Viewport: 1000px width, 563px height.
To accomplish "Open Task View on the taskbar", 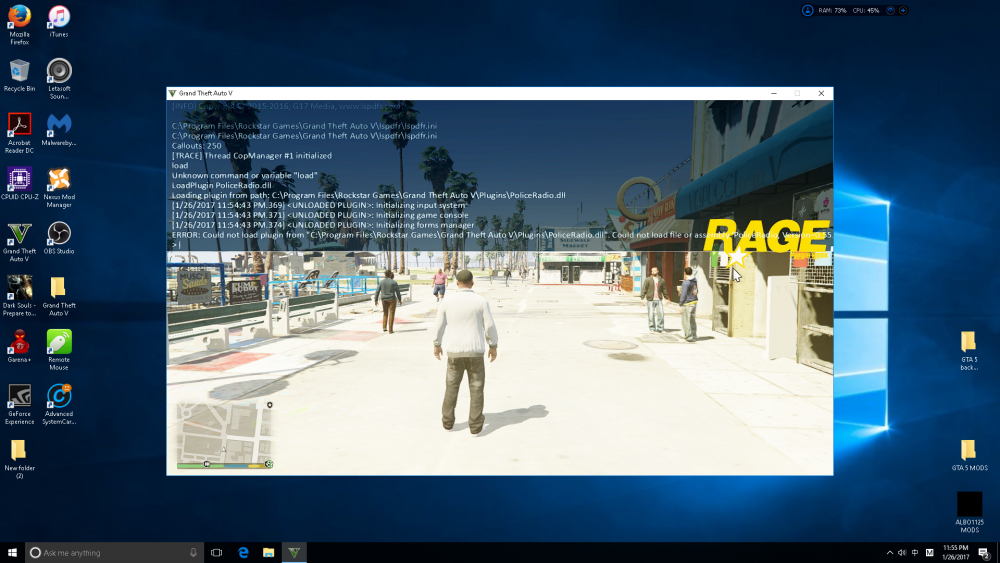I will 217,553.
